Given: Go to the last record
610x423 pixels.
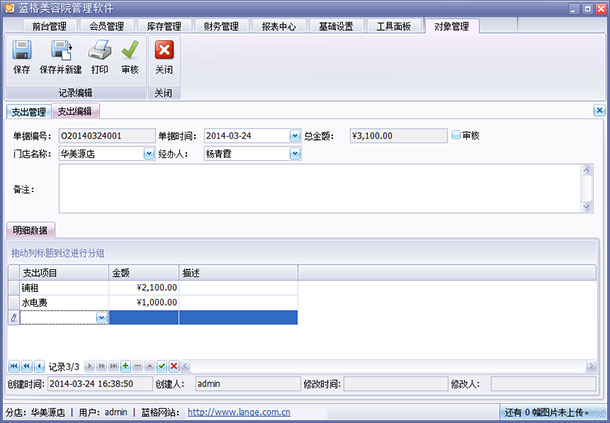Looking at the screenshot, I should tap(113, 366).
